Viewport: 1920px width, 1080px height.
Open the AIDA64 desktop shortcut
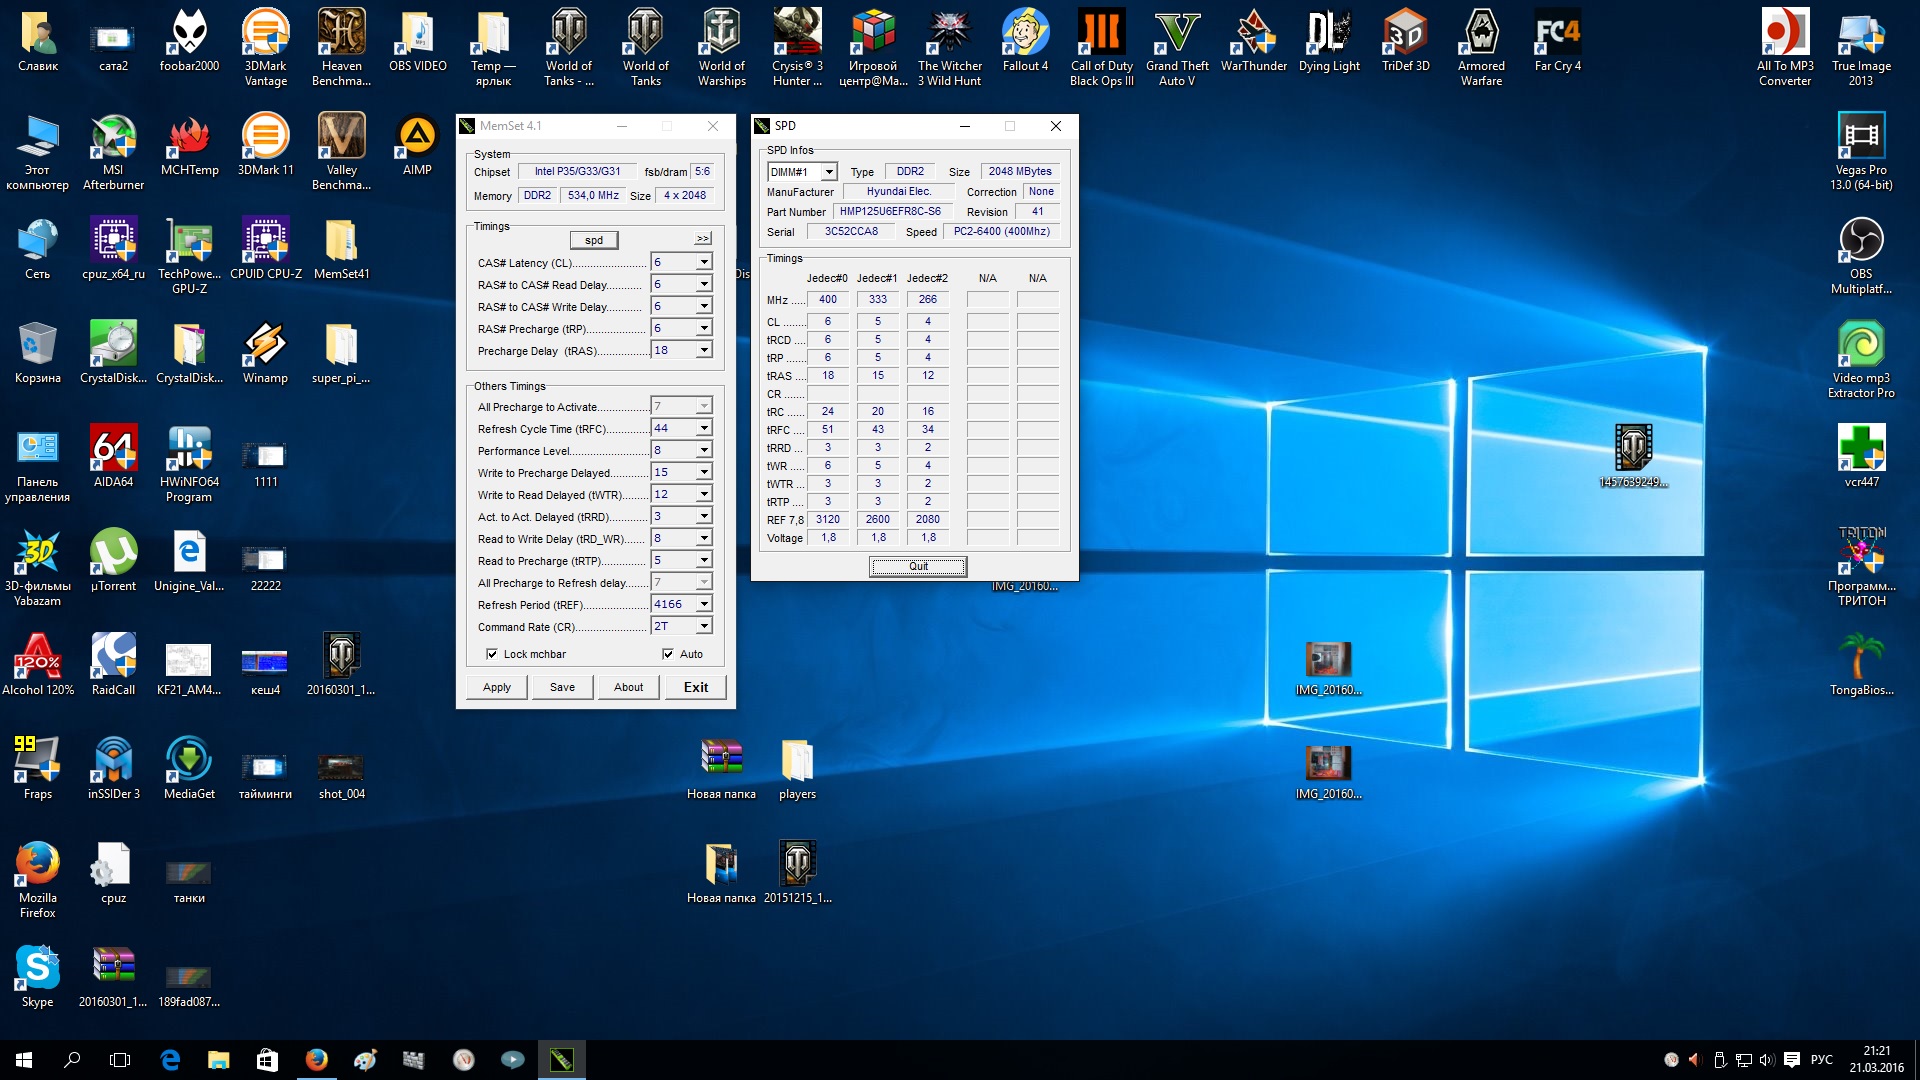(x=113, y=449)
